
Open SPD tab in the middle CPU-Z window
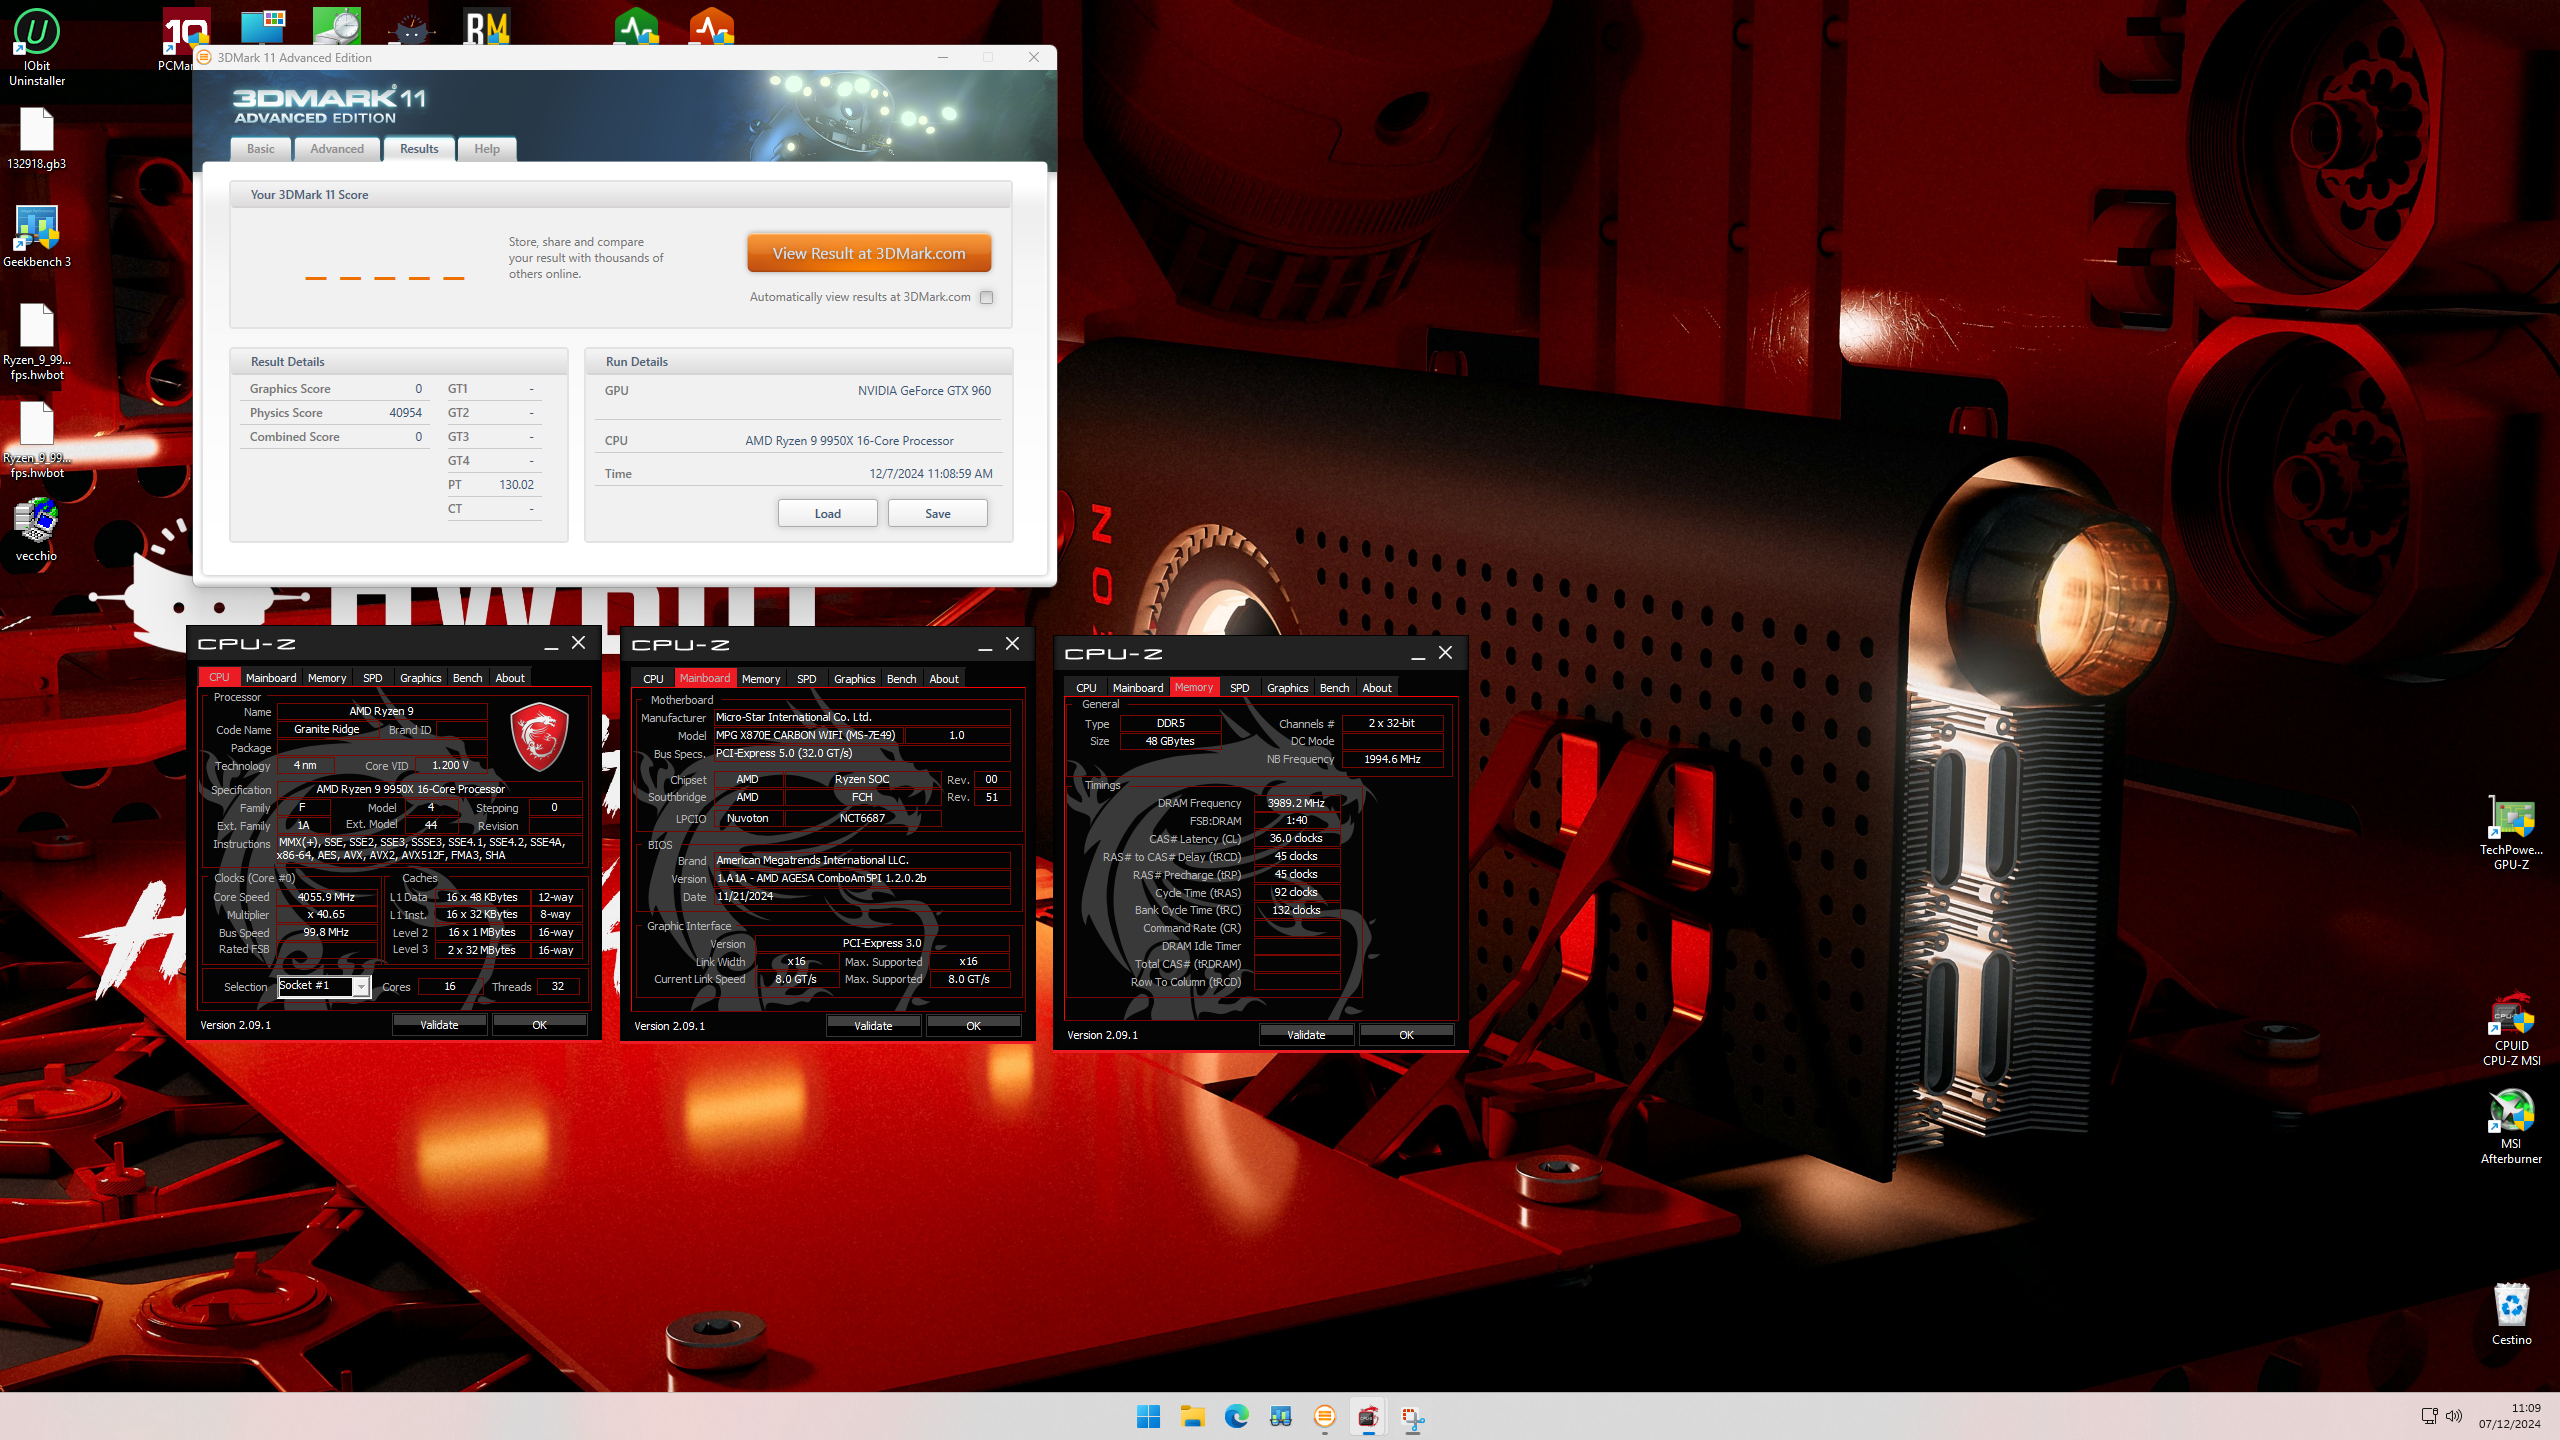807,679
